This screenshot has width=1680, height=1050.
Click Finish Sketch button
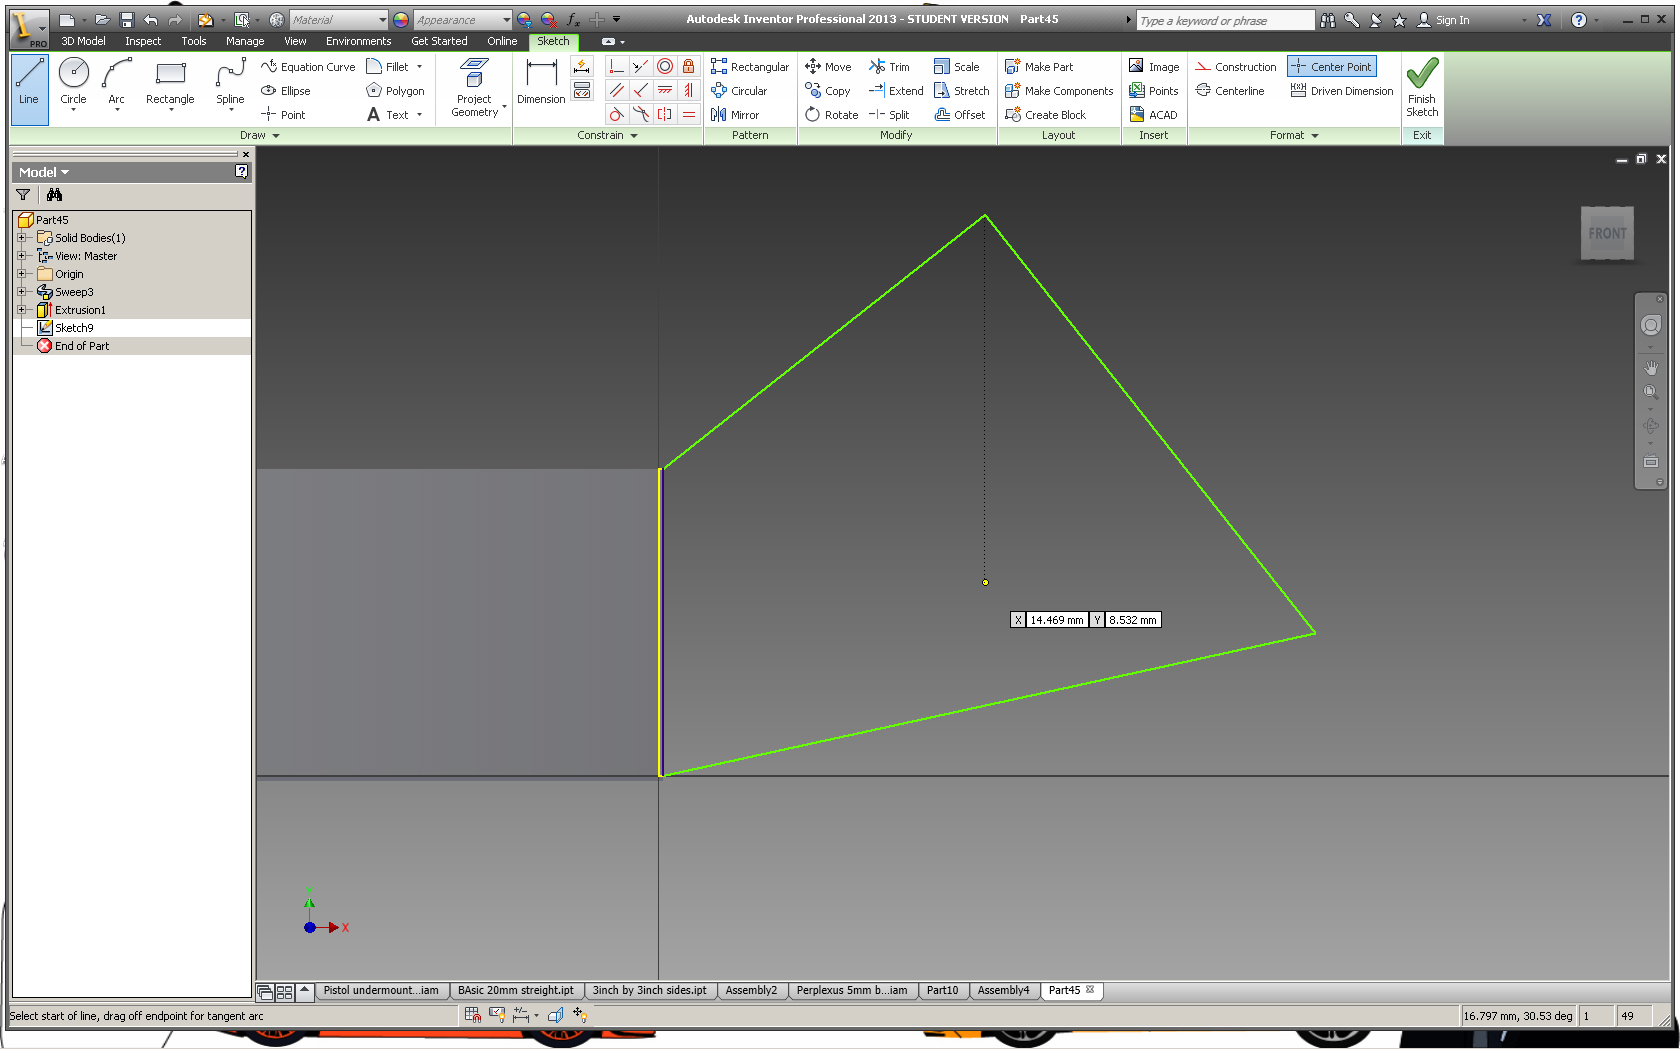point(1422,88)
